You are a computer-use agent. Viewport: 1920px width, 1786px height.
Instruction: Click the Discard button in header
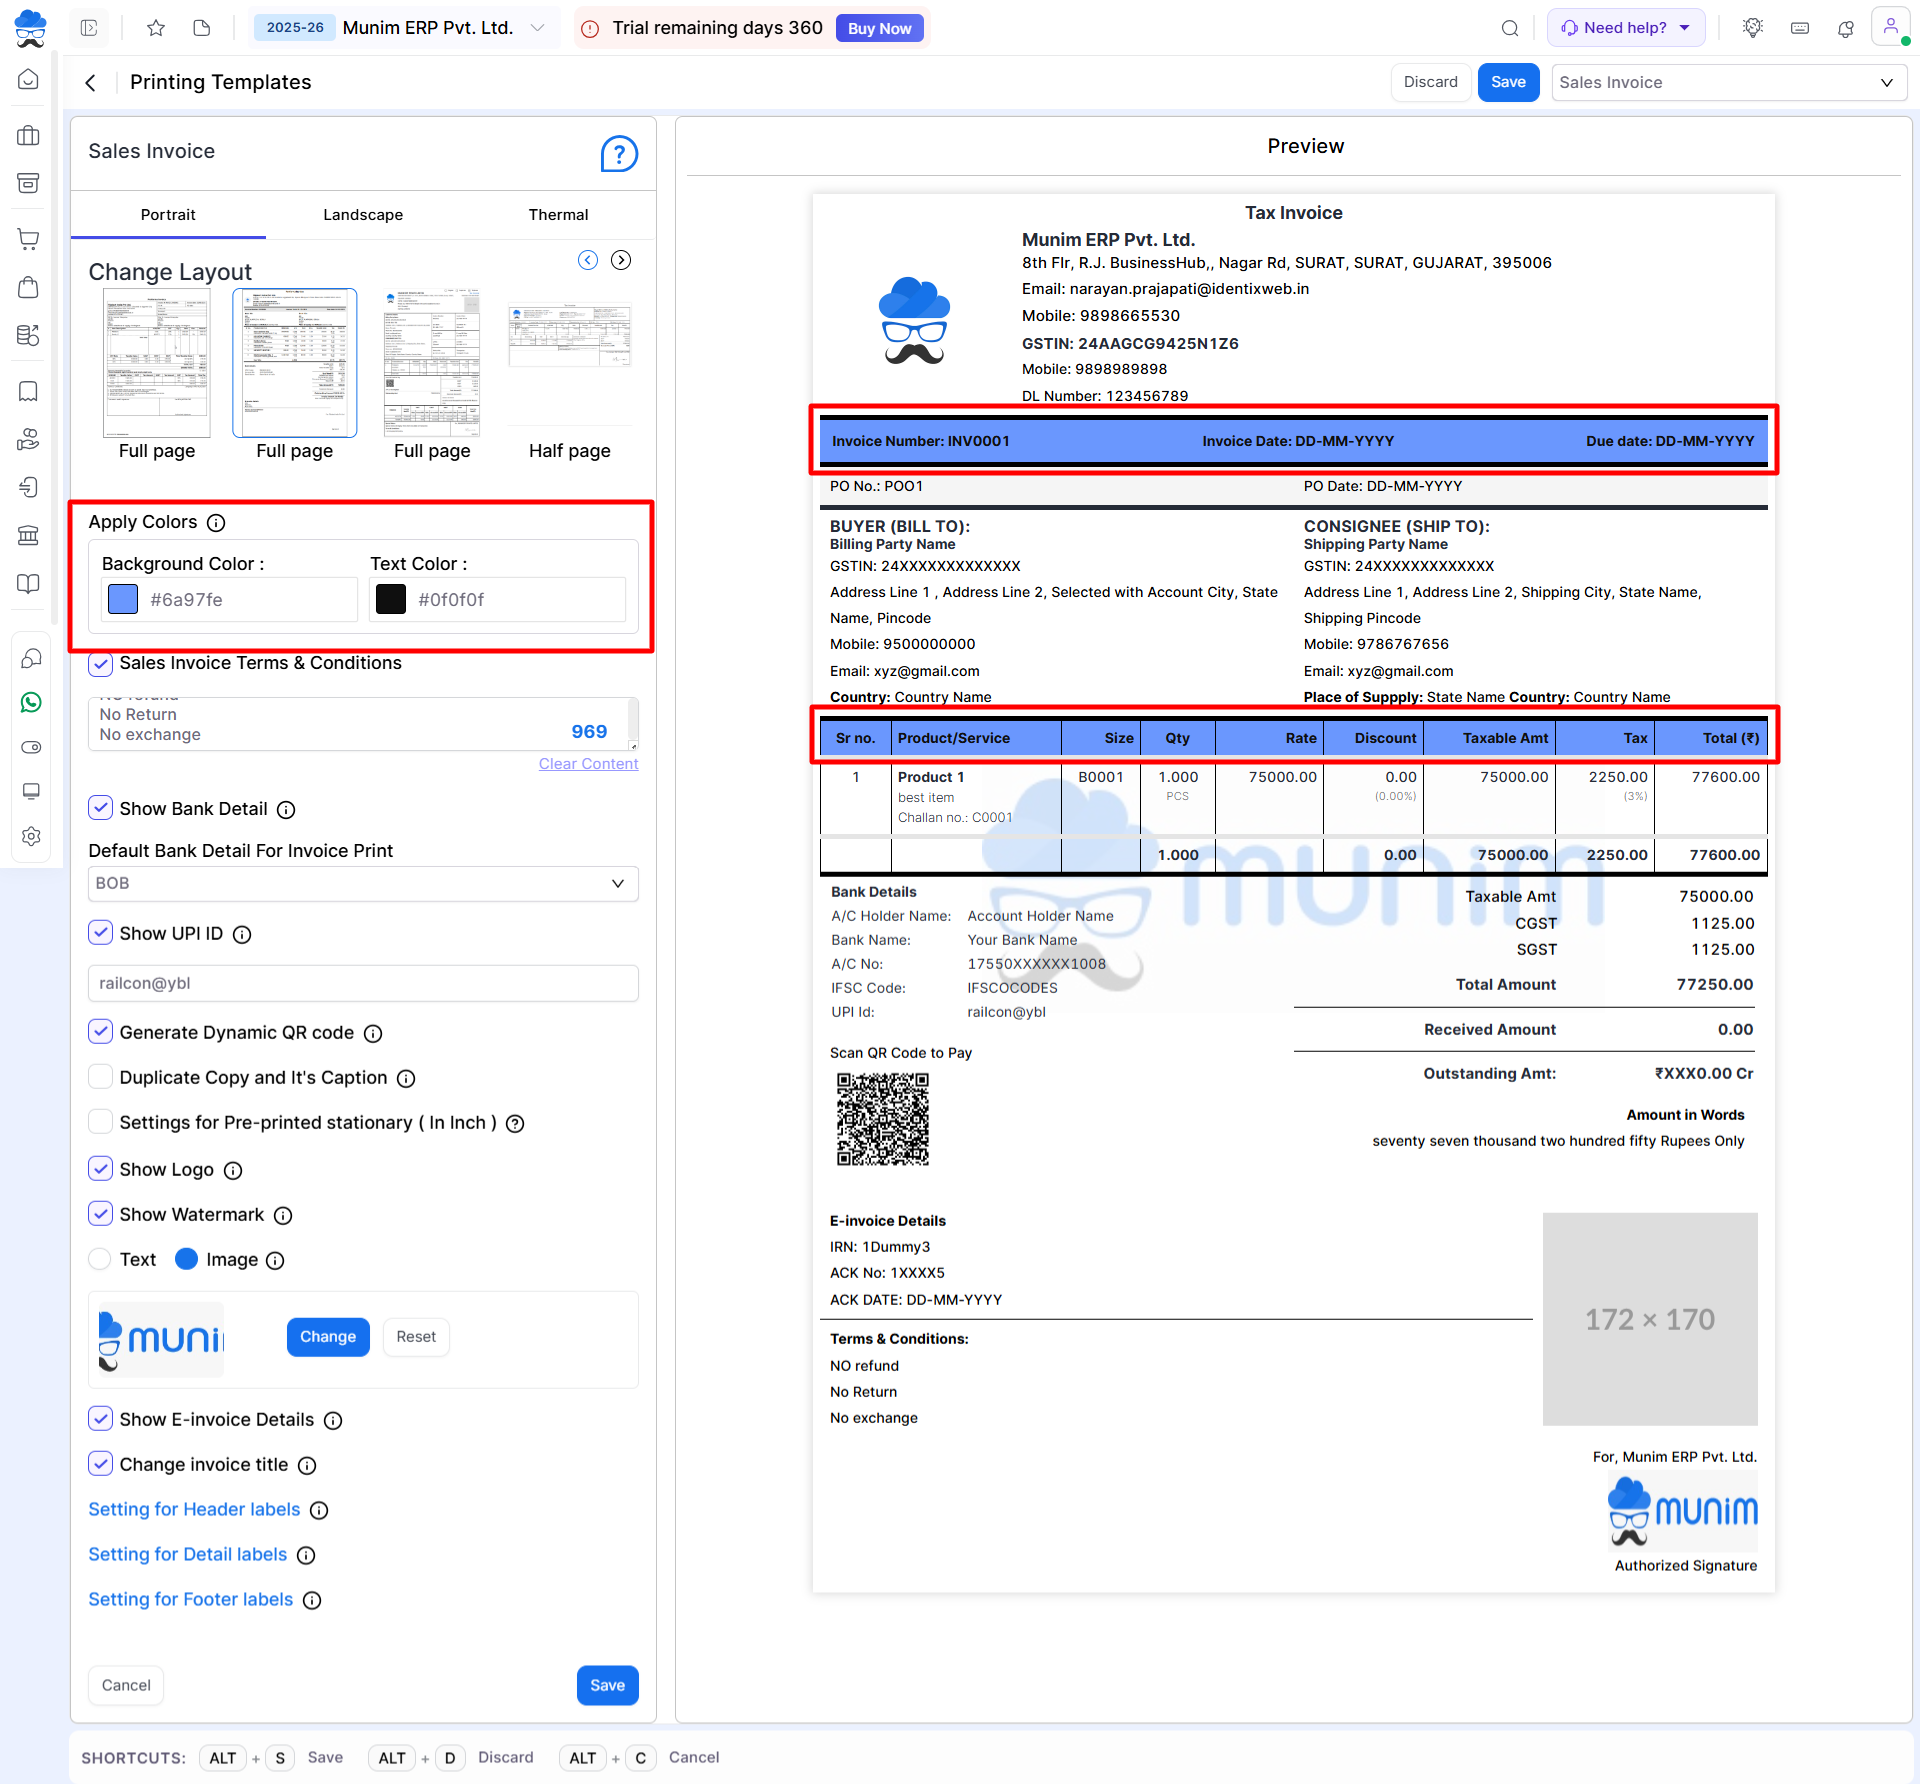(1430, 83)
